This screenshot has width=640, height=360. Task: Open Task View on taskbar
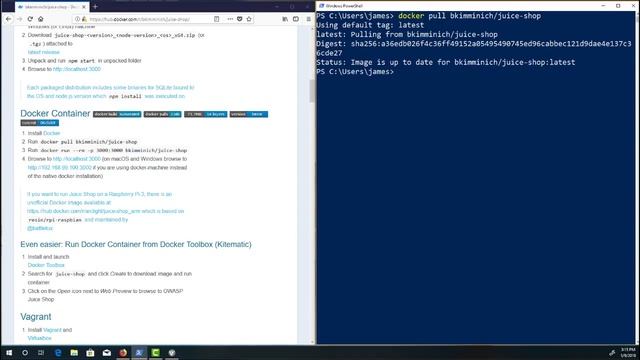pyautogui.click(x=41, y=353)
